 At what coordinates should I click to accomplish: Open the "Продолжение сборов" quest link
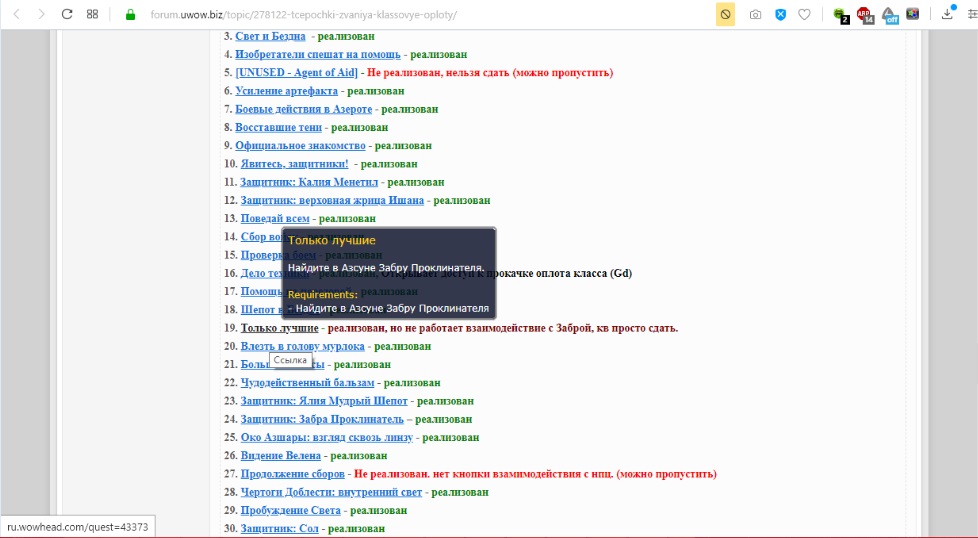coord(292,474)
